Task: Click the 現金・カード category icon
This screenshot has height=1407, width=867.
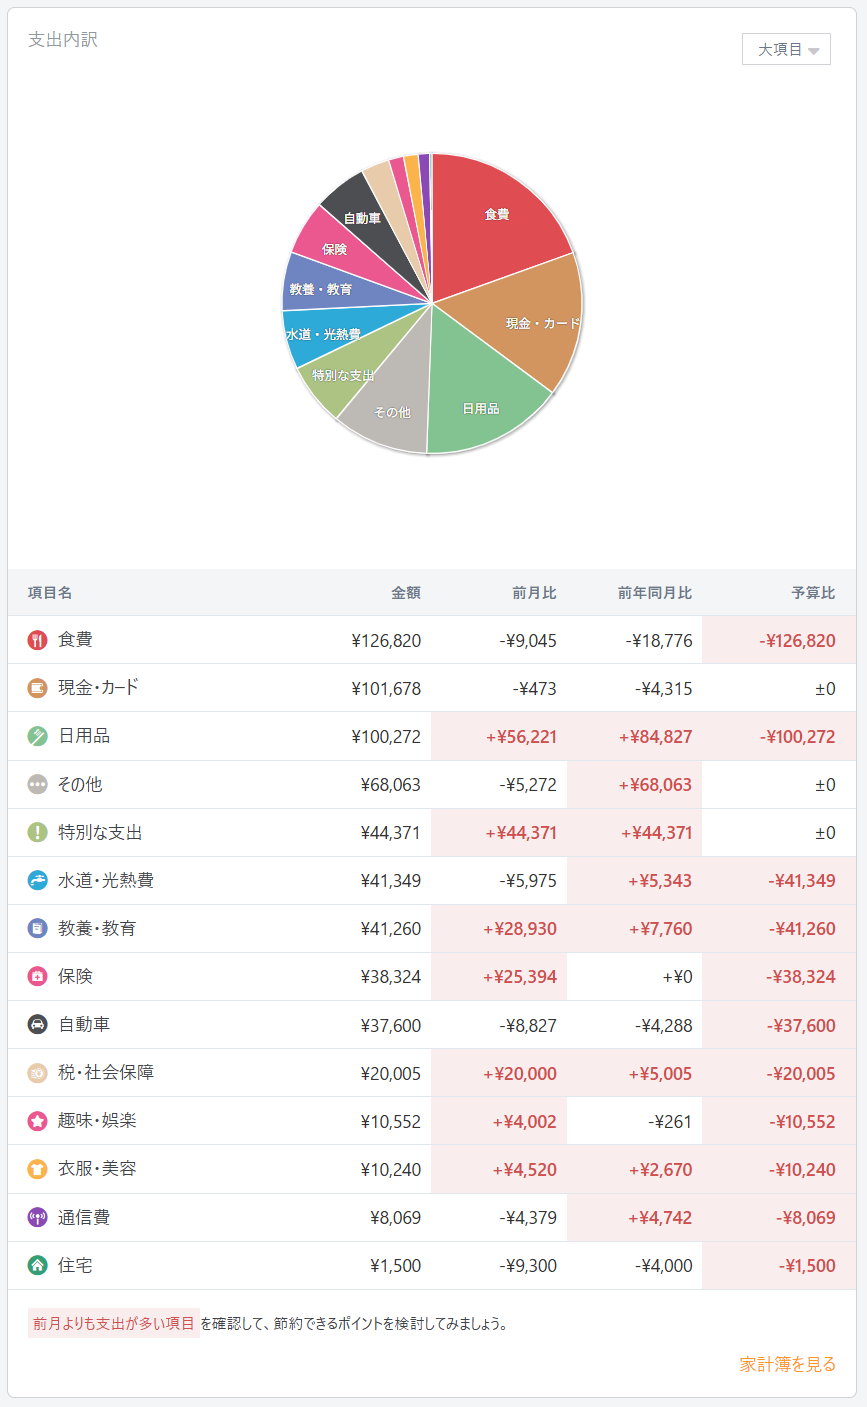Action: [x=37, y=688]
